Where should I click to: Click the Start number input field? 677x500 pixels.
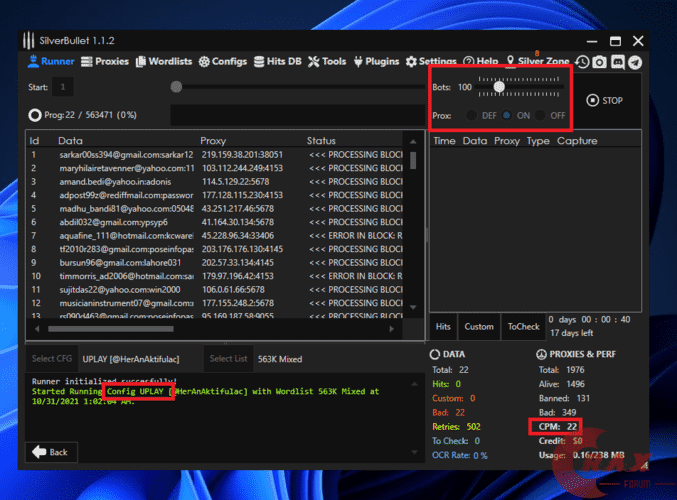point(63,87)
